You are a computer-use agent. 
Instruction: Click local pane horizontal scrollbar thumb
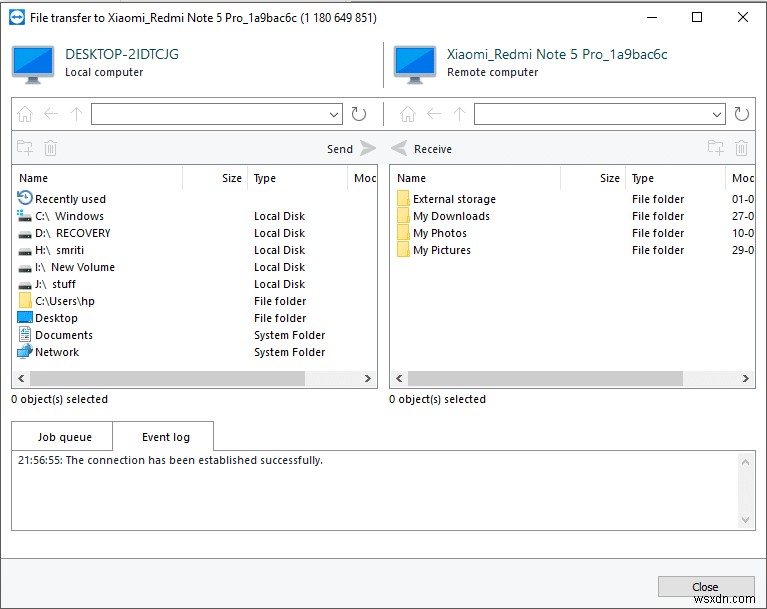pyautogui.click(x=167, y=379)
